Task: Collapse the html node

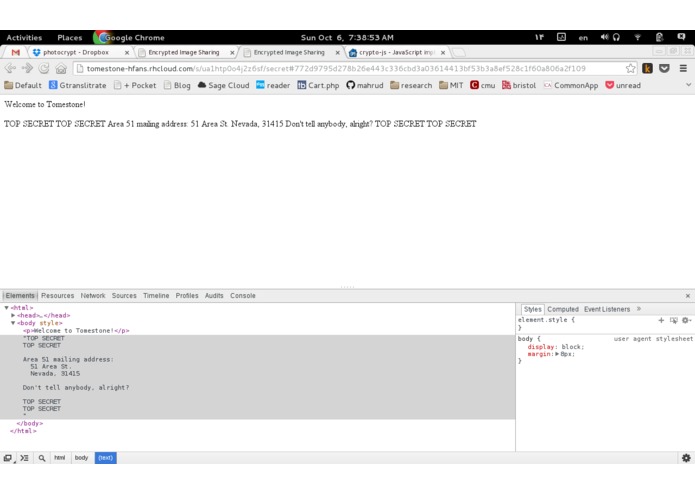Action: (6, 307)
